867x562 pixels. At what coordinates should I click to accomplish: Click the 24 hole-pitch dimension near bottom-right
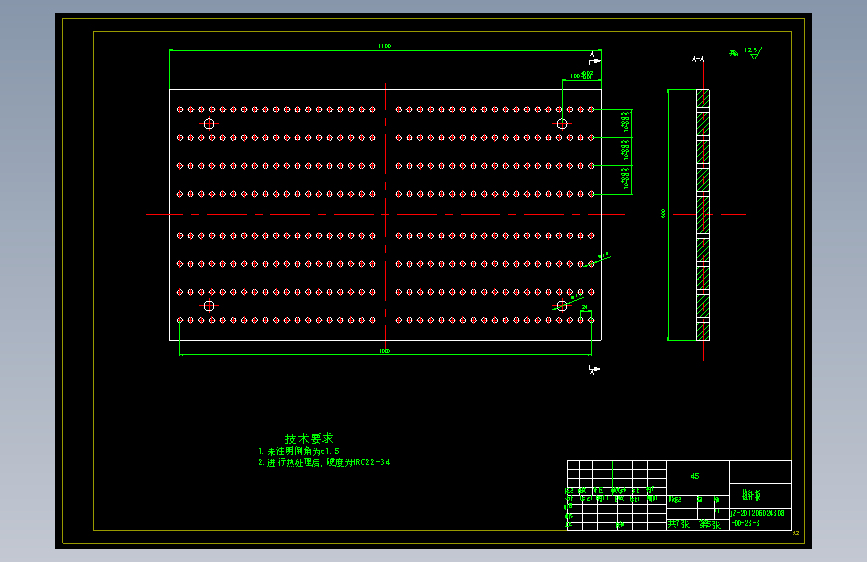tap(585, 308)
